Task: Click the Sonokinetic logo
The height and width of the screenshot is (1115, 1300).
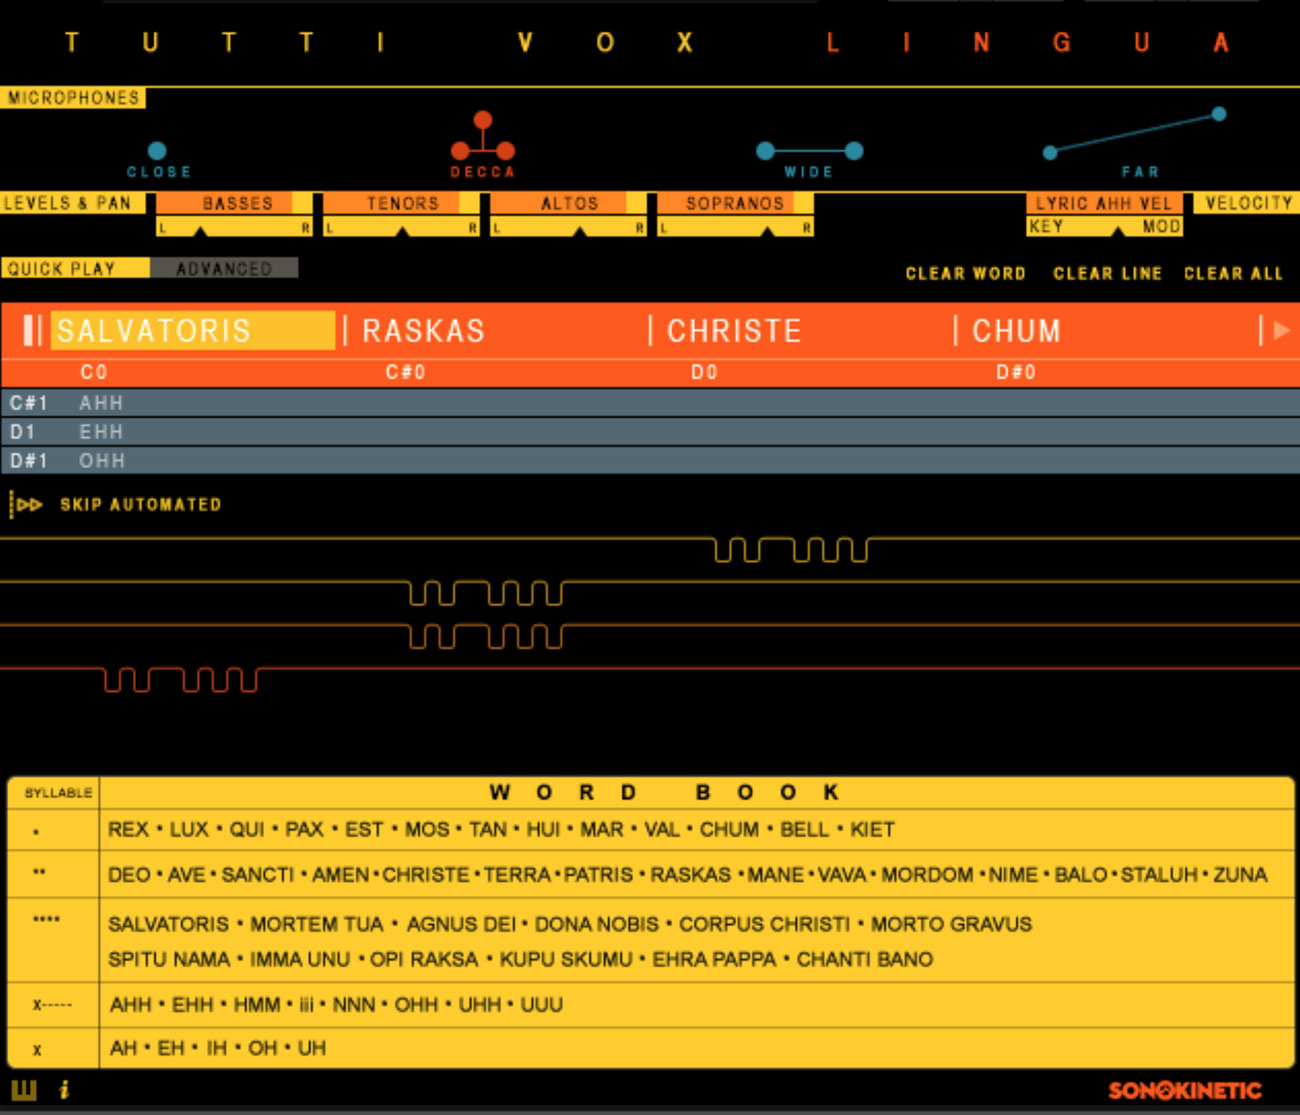Action: [1185, 1090]
